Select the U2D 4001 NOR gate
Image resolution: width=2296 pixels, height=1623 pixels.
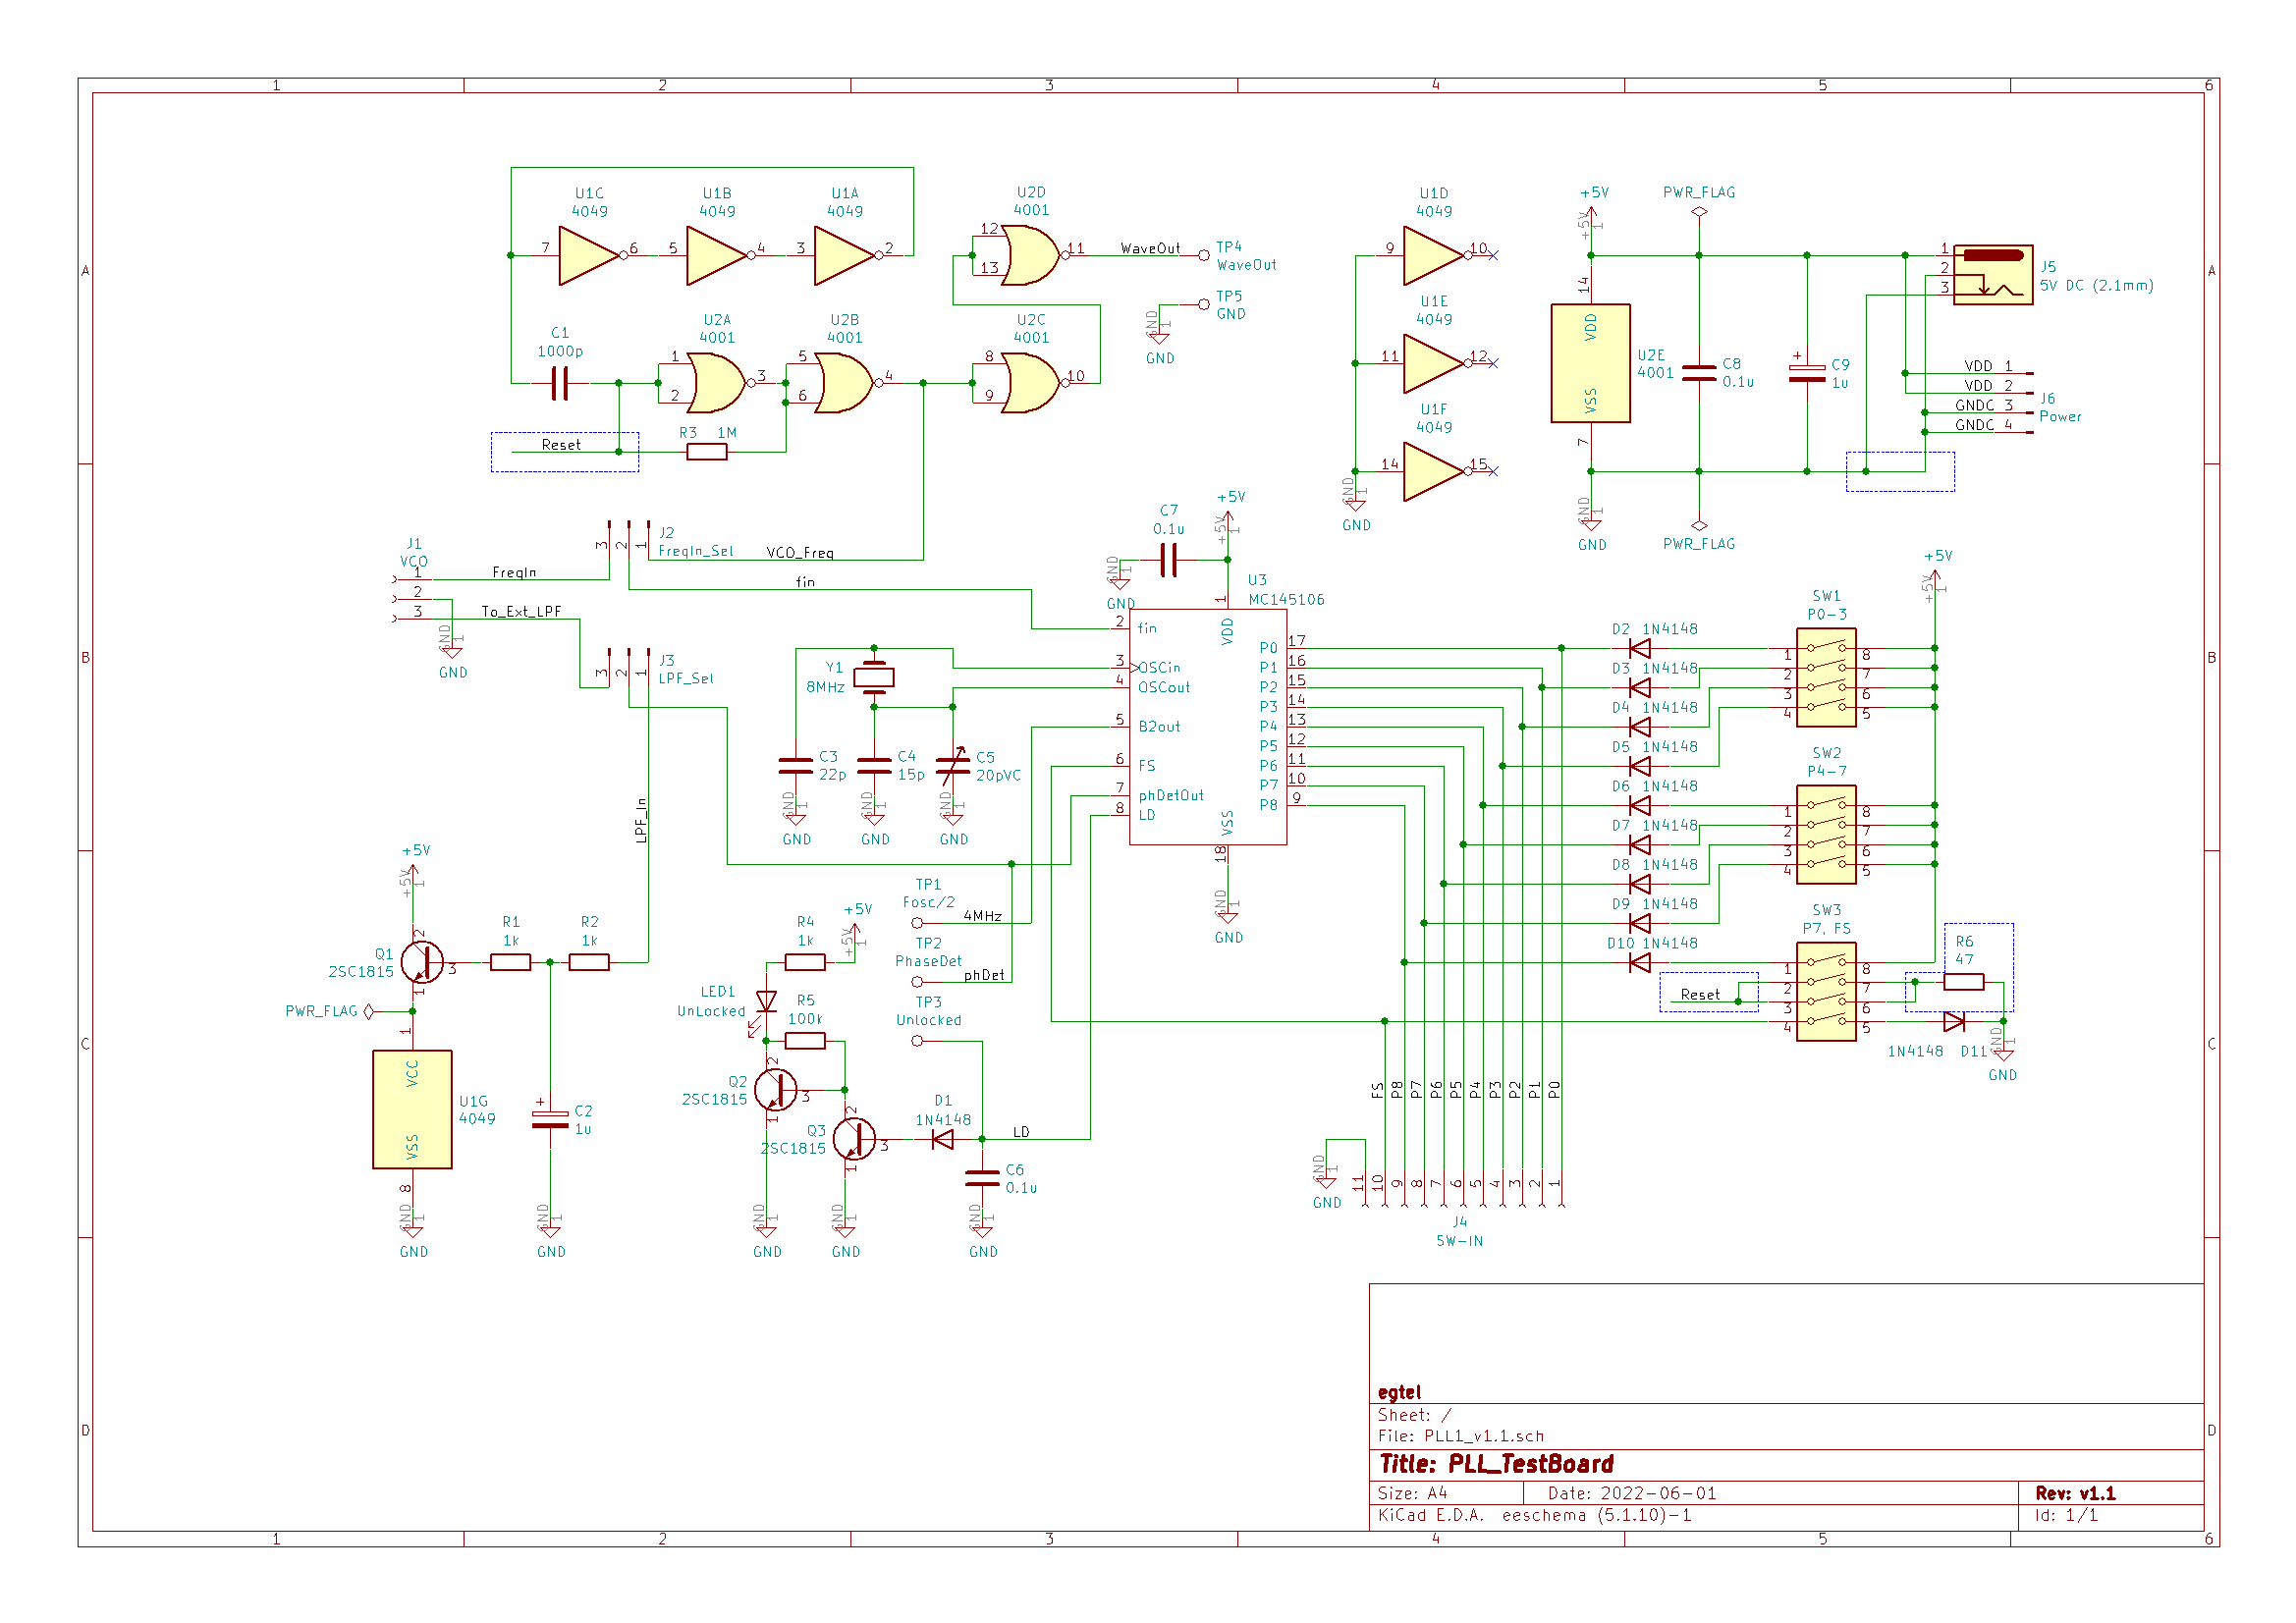1029,256
